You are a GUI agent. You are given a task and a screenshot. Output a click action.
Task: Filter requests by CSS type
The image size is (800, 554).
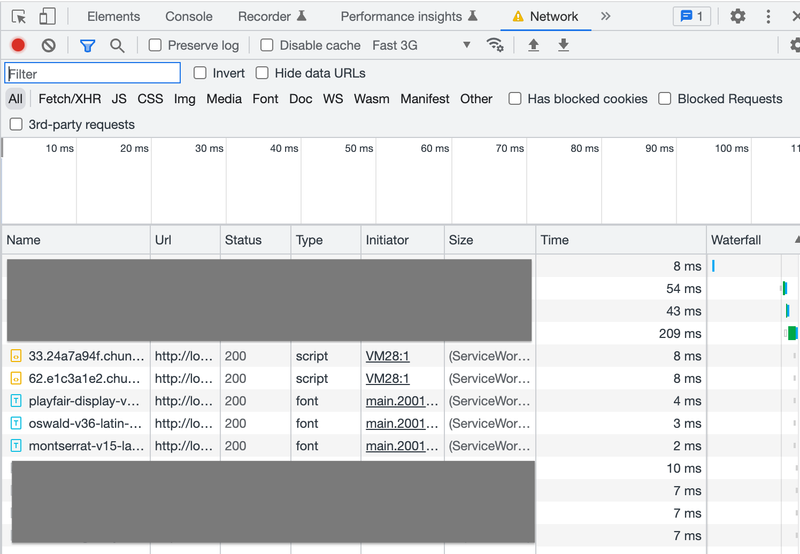coord(150,98)
